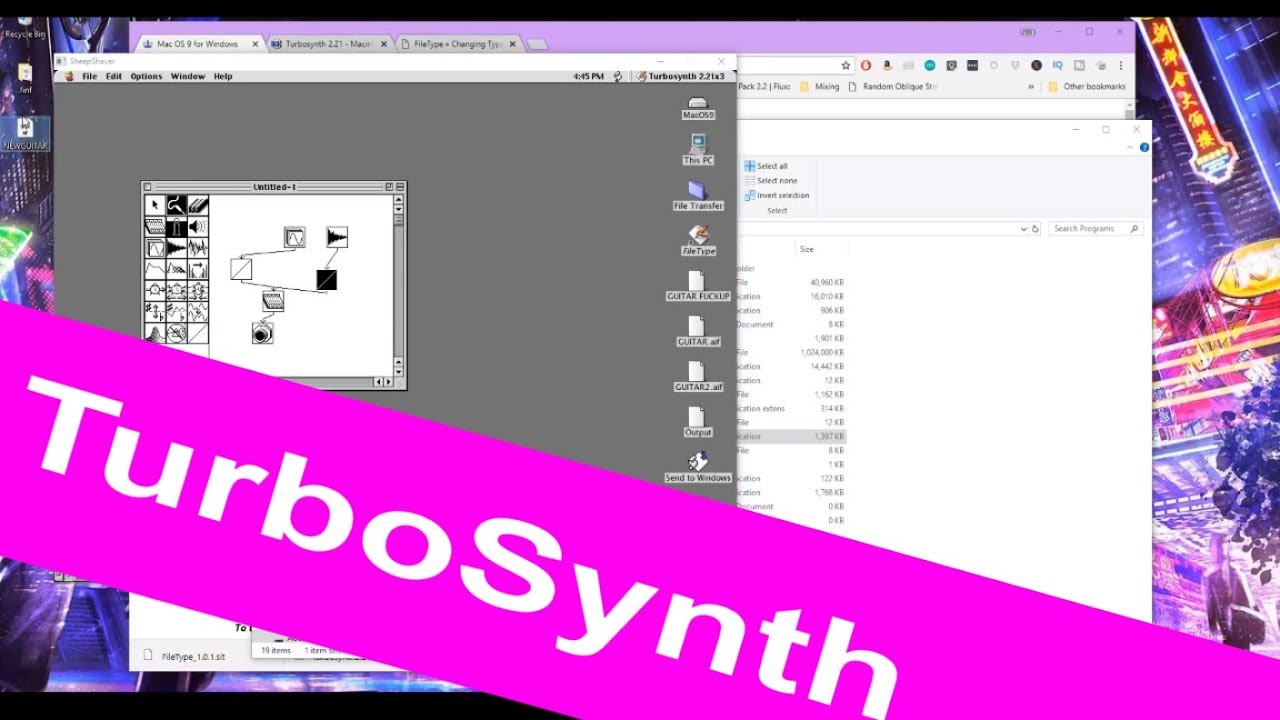Select the arrow pointer tool in Turbosynth palette

pyautogui.click(x=155, y=205)
